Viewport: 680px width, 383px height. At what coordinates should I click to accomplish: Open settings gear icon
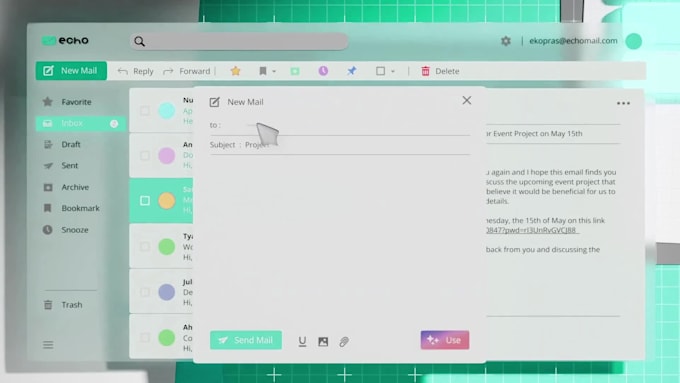point(506,41)
